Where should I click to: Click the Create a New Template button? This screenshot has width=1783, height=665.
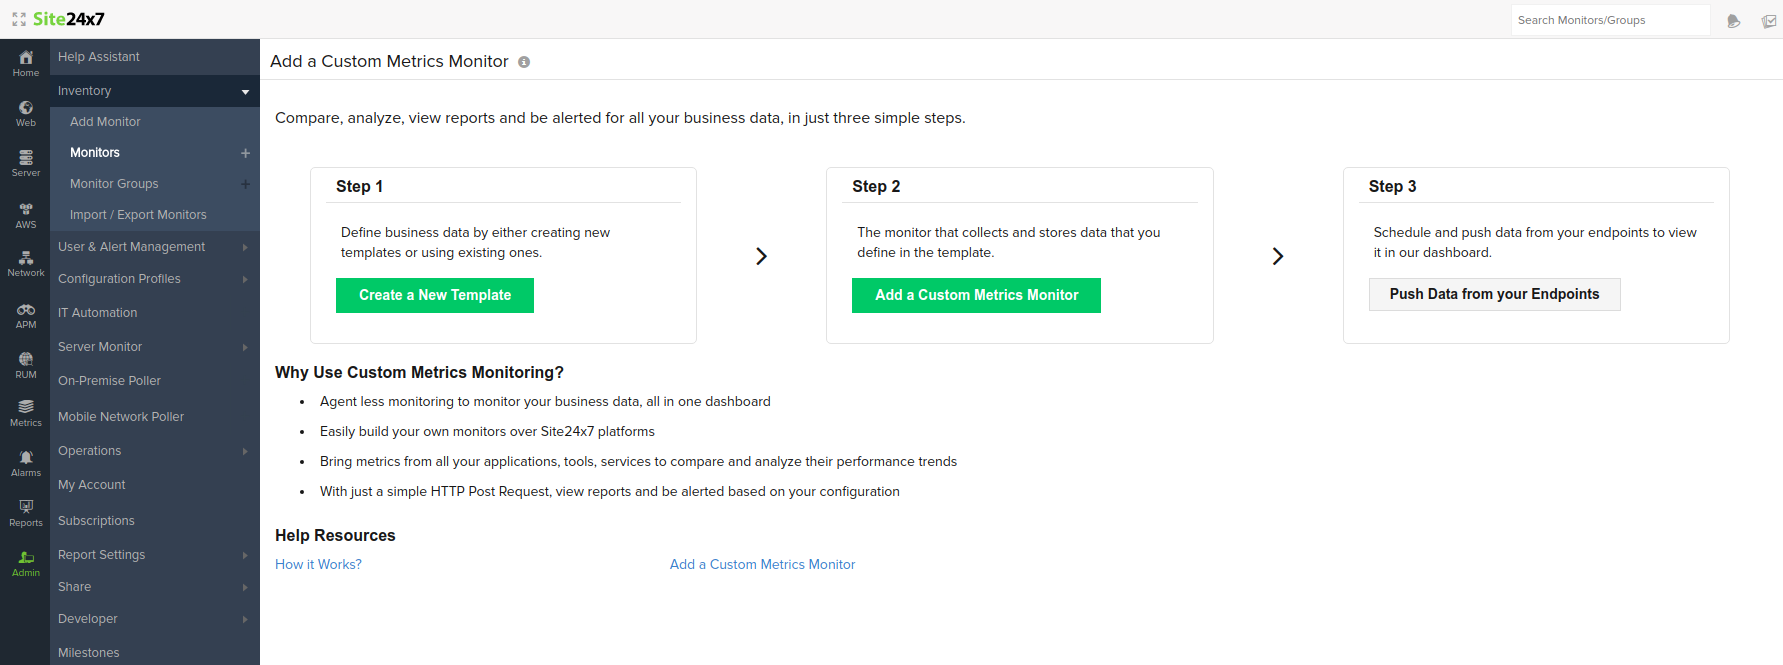click(x=435, y=295)
